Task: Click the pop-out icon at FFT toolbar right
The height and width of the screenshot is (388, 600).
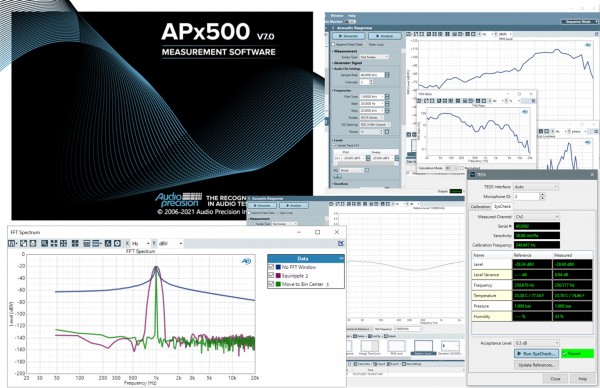Action: coord(341,243)
